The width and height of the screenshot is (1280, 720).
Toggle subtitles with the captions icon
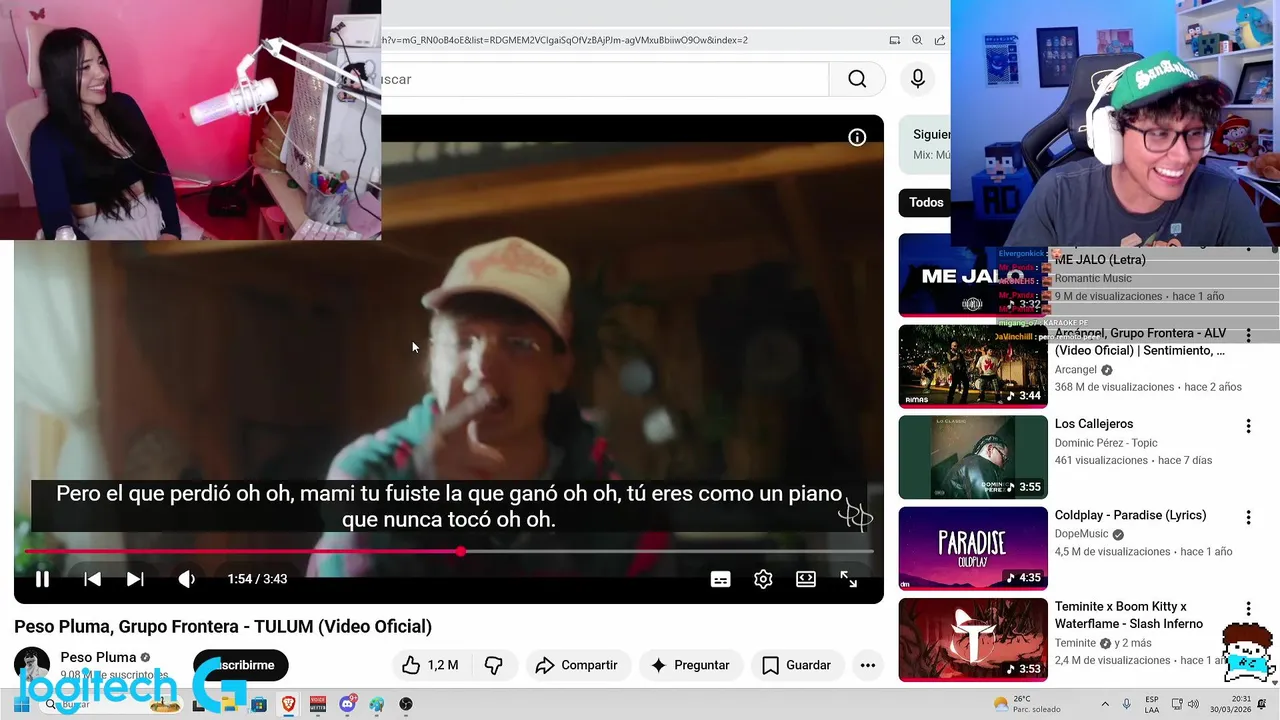[x=720, y=579]
